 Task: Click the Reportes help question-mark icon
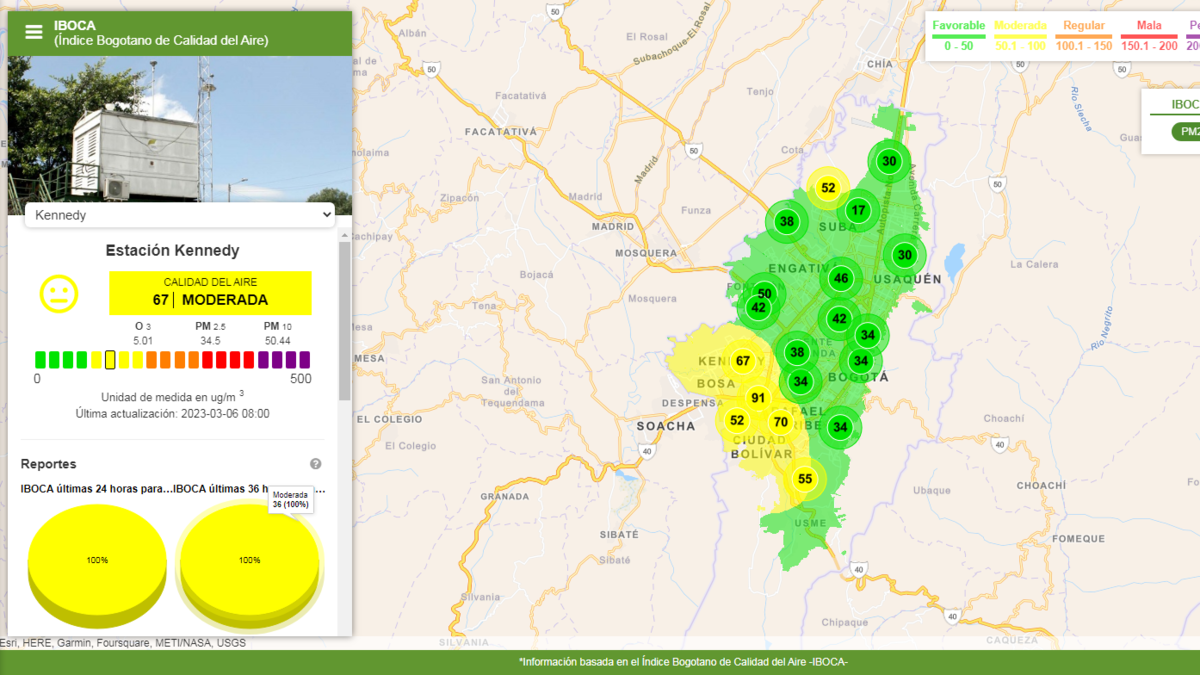316,464
